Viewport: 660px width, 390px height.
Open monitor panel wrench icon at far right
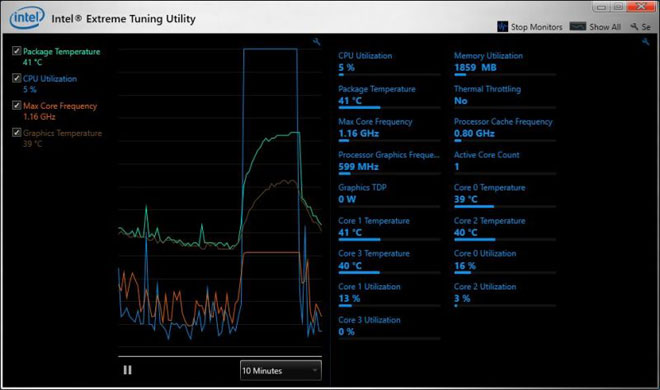click(x=646, y=42)
